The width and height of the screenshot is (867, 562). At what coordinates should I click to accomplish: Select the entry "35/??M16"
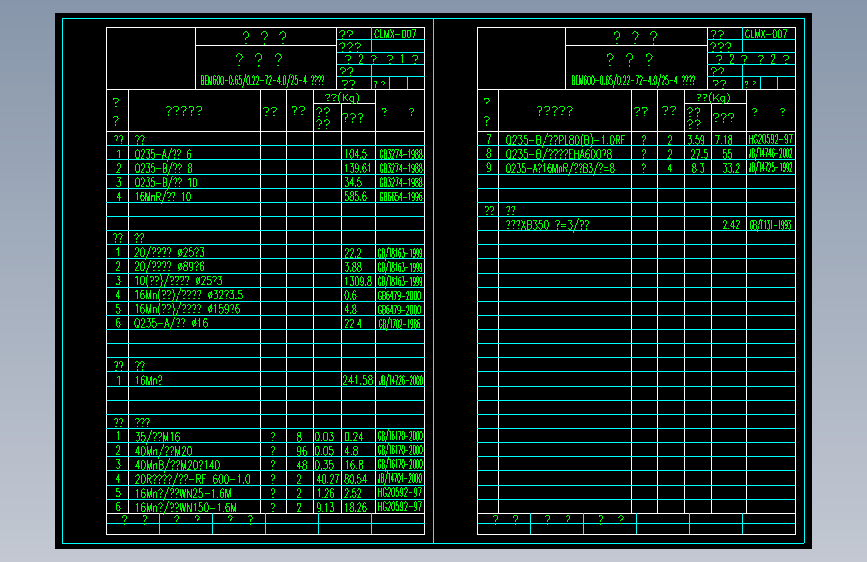pyautogui.click(x=158, y=437)
